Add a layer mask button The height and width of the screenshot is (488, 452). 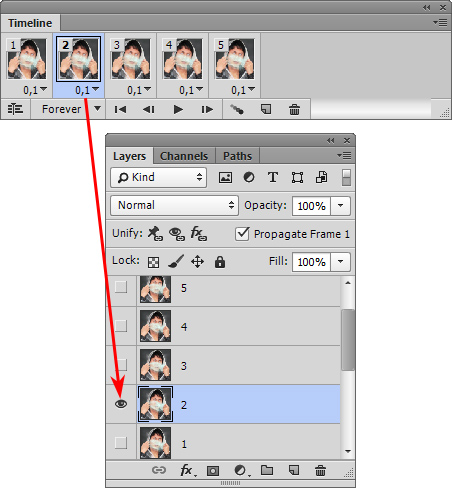213,471
